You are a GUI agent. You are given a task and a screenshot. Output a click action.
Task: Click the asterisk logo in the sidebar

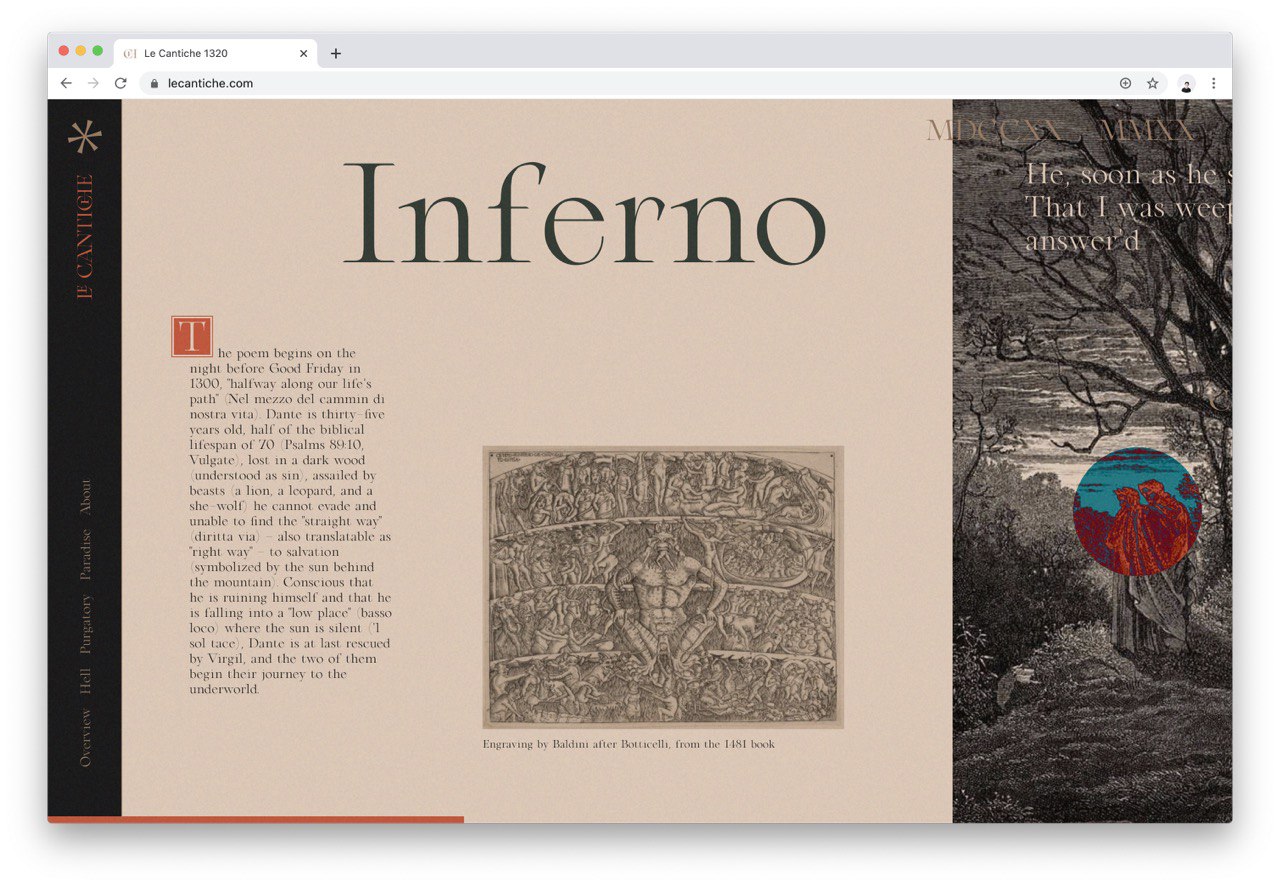click(x=85, y=137)
